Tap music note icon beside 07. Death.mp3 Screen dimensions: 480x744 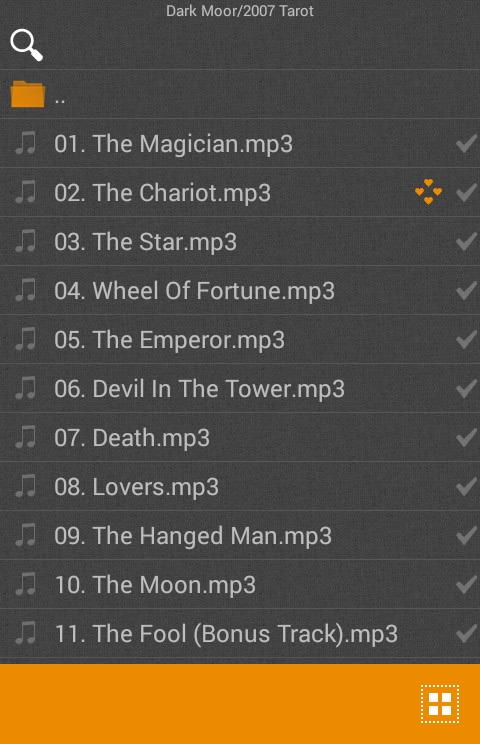tap(25, 437)
